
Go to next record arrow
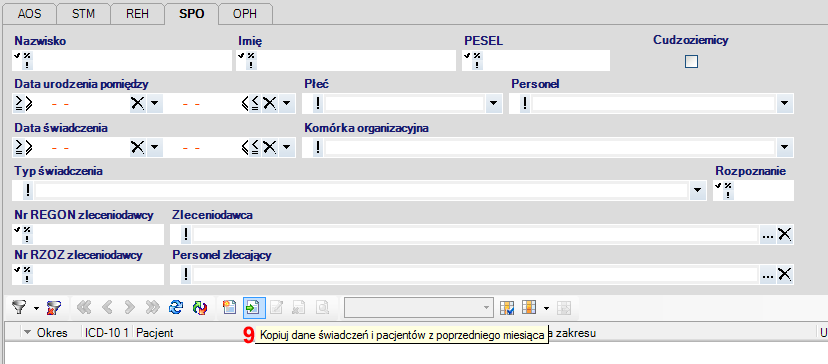[130, 307]
